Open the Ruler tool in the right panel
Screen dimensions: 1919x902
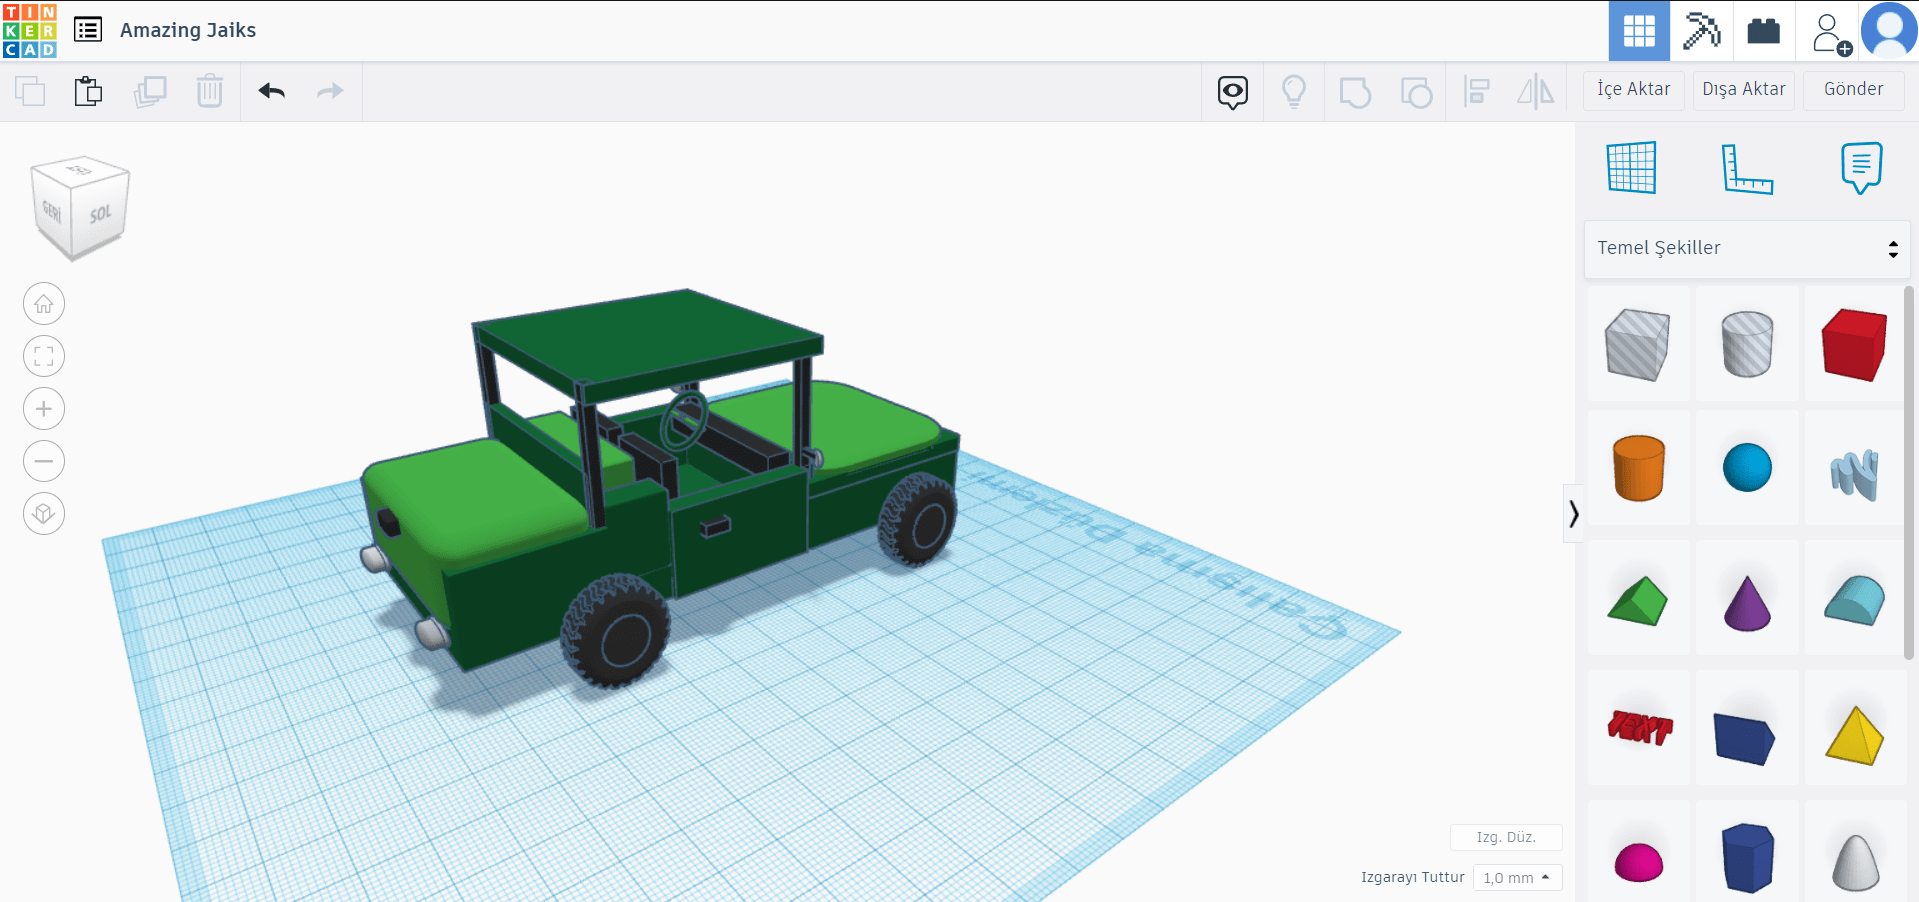point(1747,168)
